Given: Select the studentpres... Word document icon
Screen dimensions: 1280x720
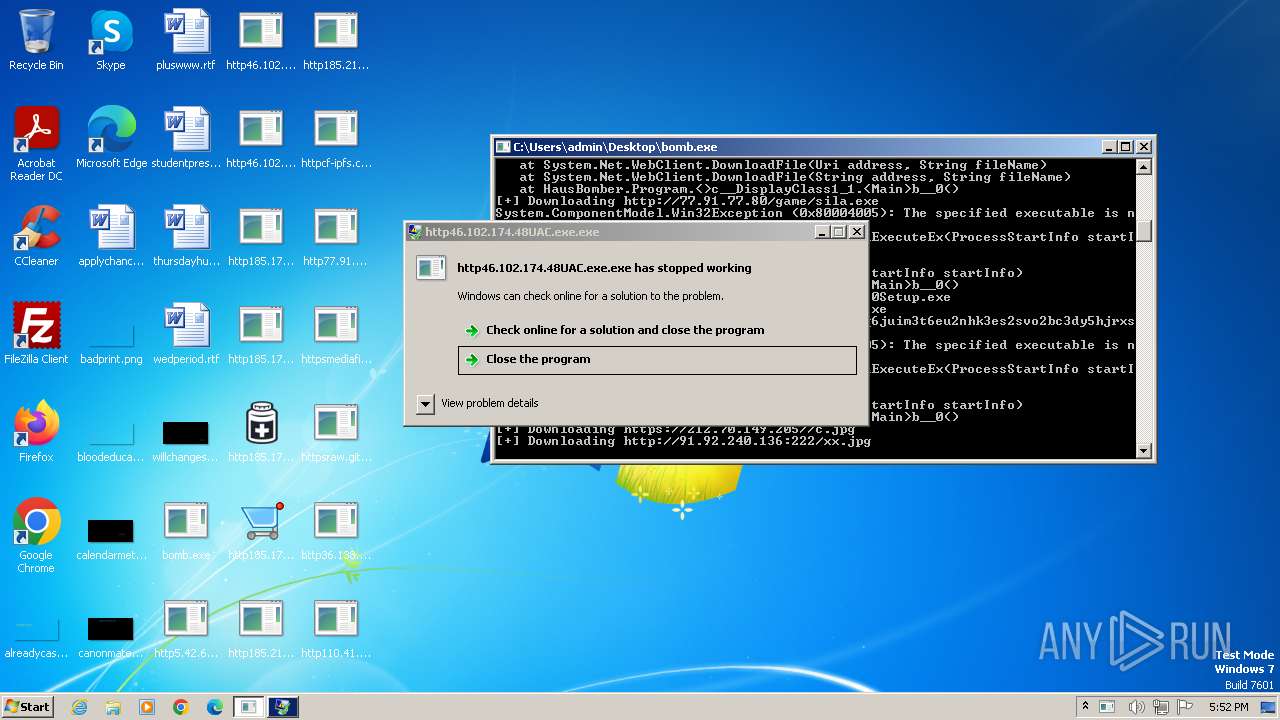Looking at the screenshot, I should pyautogui.click(x=186, y=139).
